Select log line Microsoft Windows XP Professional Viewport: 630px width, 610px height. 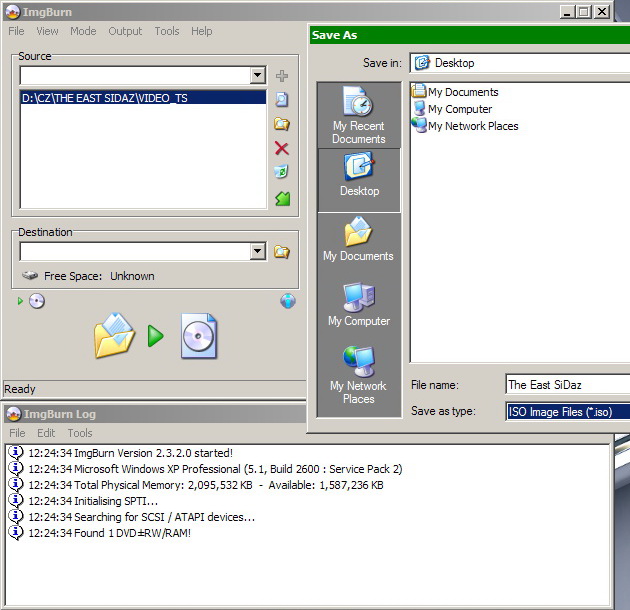click(215, 469)
